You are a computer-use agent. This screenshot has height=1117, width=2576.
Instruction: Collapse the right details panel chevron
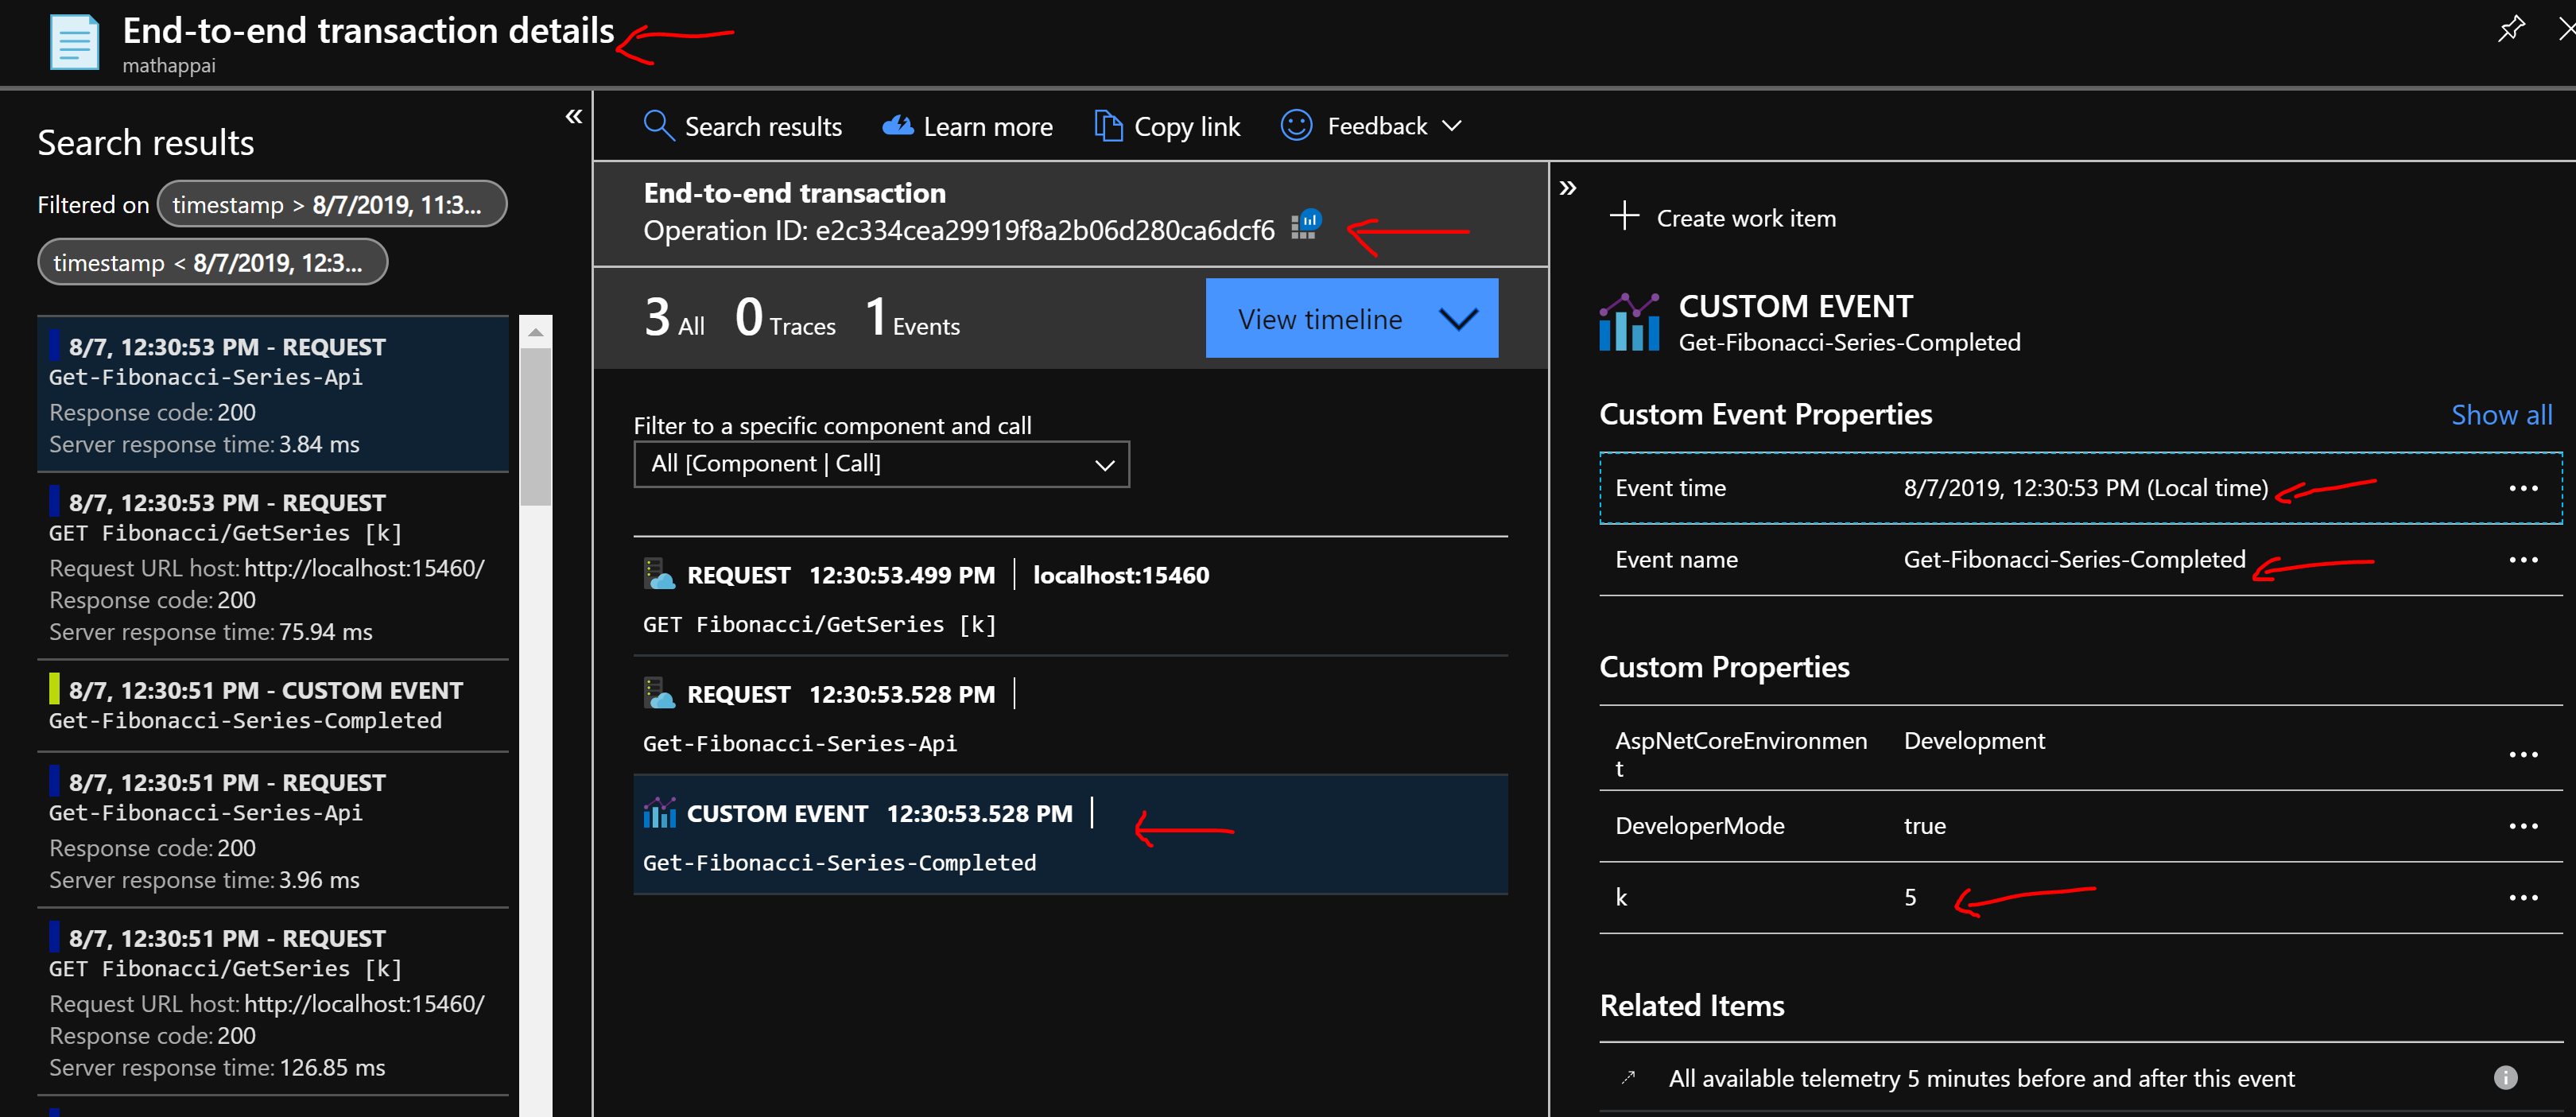pos(1567,188)
